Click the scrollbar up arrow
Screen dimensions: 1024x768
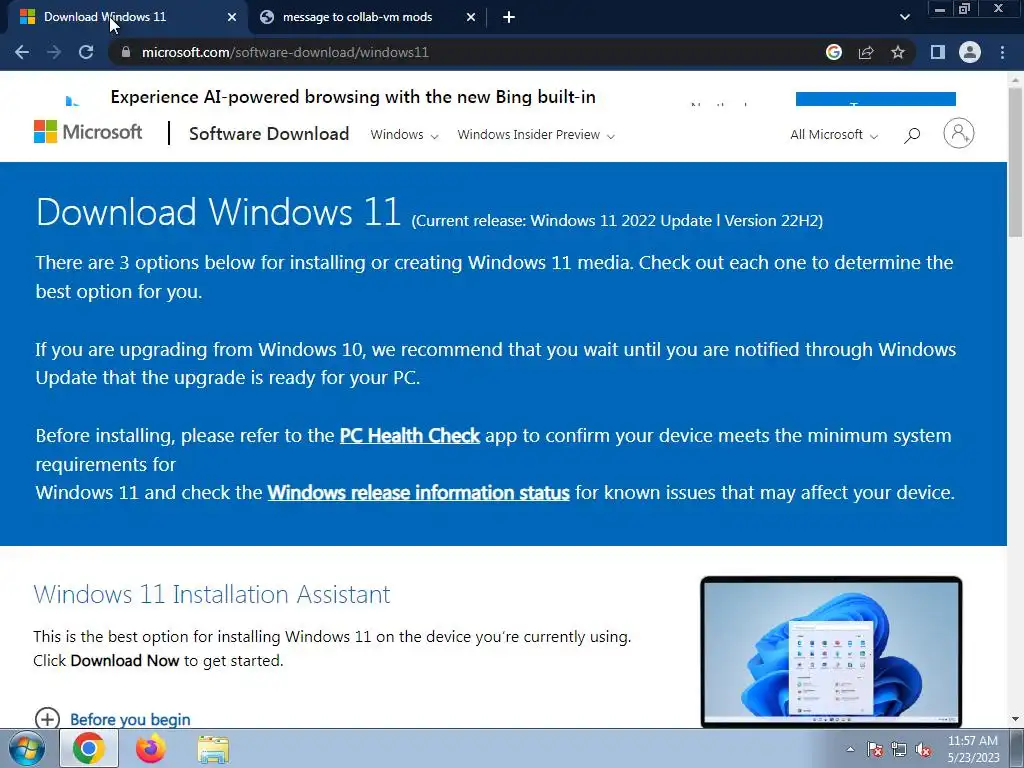coord(1015,78)
